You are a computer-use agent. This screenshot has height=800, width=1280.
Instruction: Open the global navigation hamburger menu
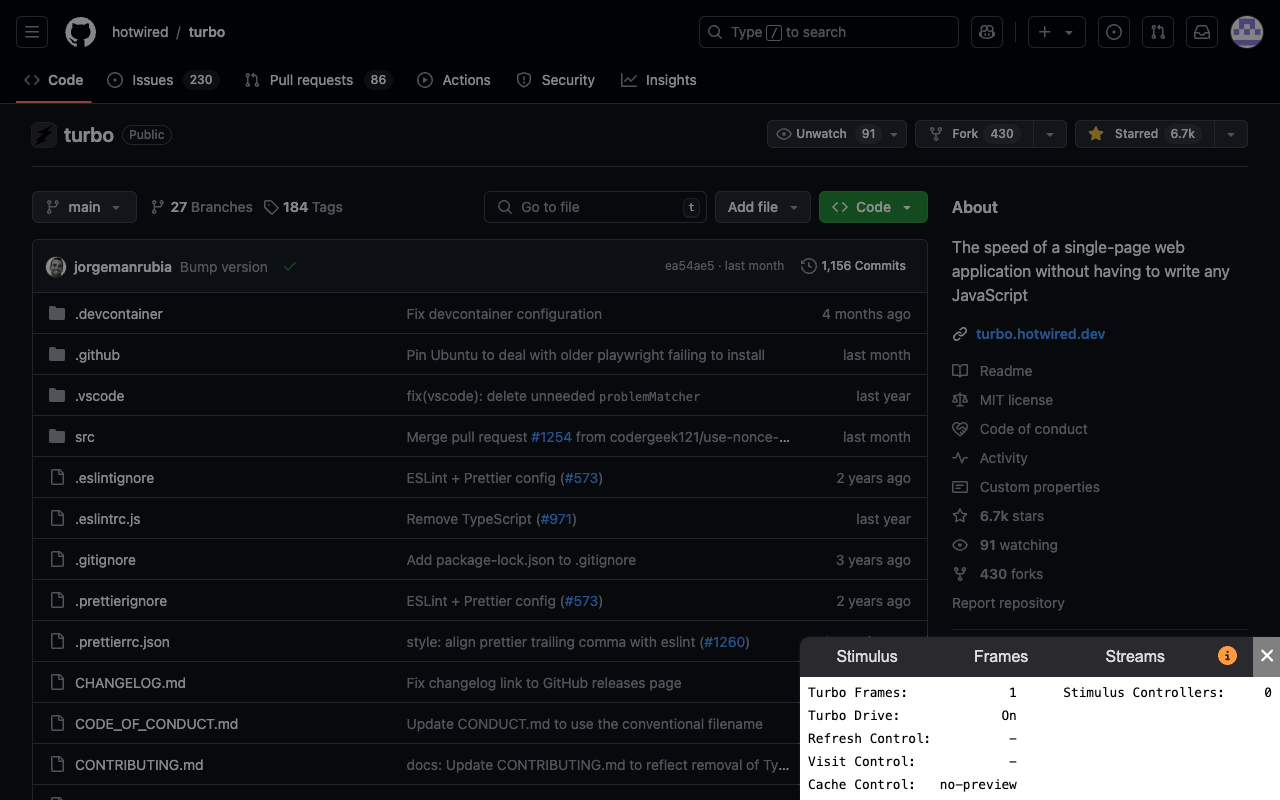tap(31, 31)
